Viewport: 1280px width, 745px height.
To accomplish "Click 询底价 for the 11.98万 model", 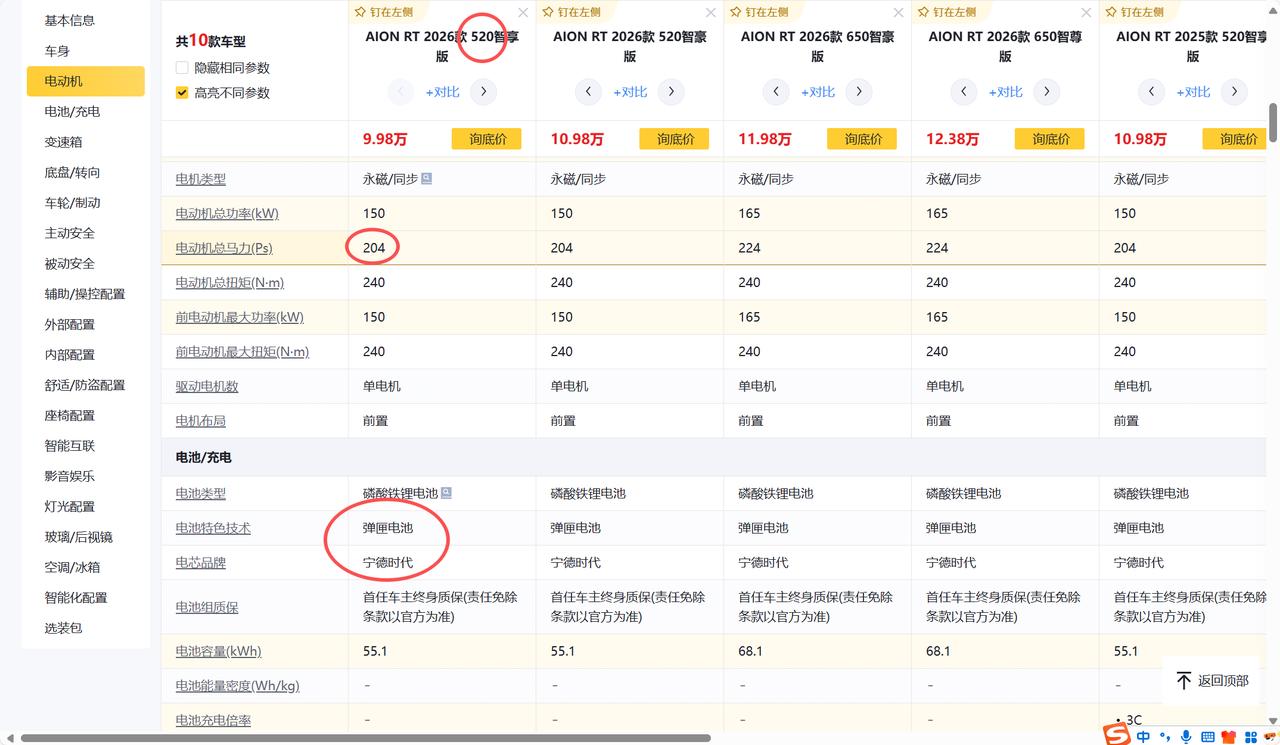I will 862,139.
